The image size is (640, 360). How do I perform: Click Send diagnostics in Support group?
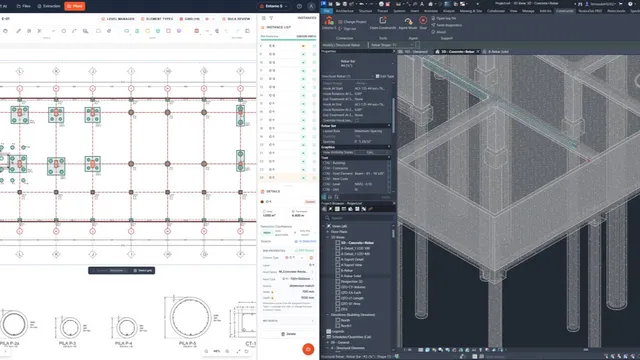(x=447, y=25)
